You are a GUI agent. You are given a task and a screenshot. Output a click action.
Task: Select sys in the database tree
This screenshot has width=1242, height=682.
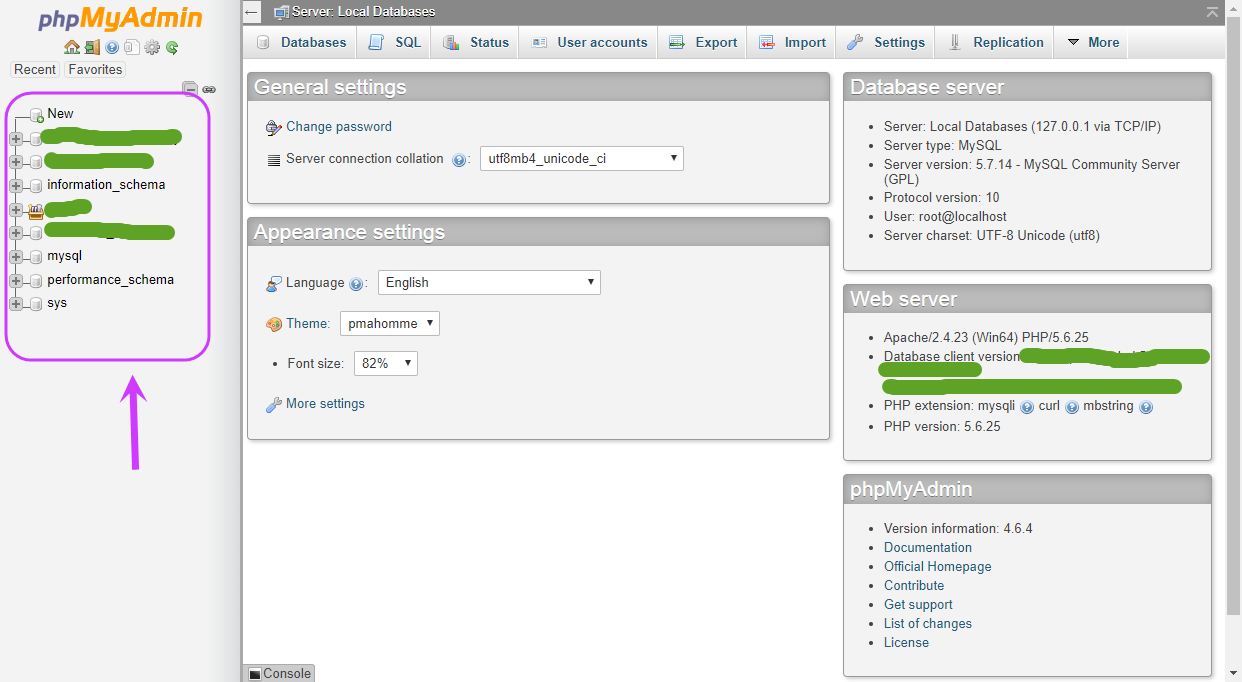[x=57, y=303]
